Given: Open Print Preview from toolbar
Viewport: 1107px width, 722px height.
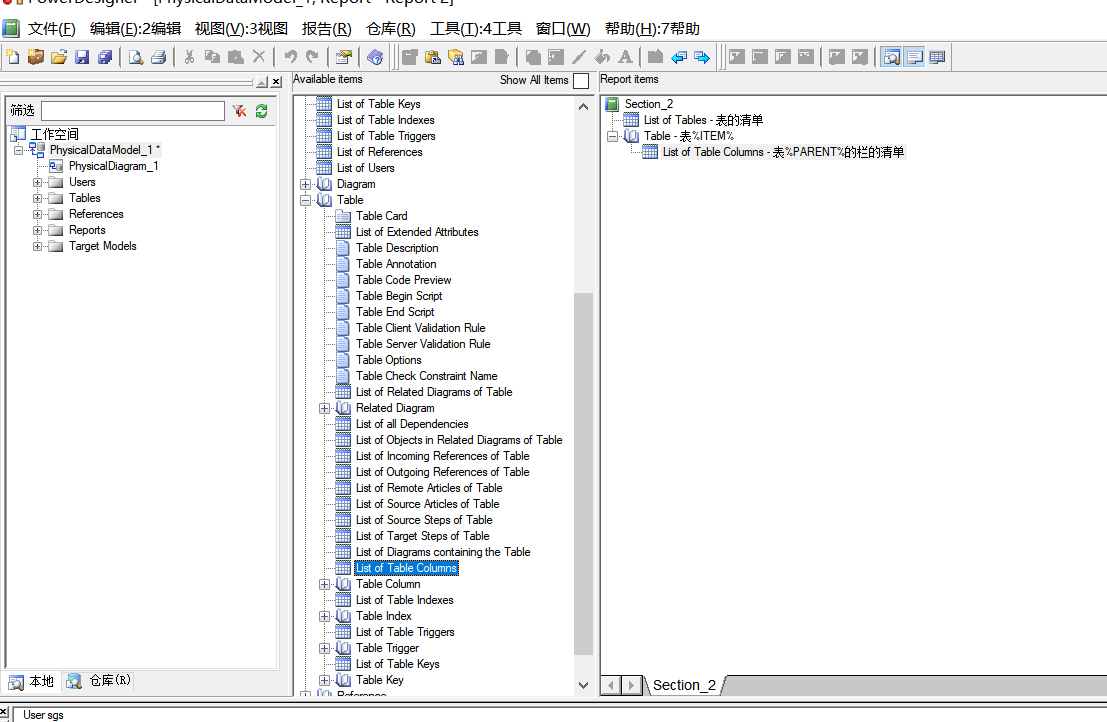Looking at the screenshot, I should 136,57.
